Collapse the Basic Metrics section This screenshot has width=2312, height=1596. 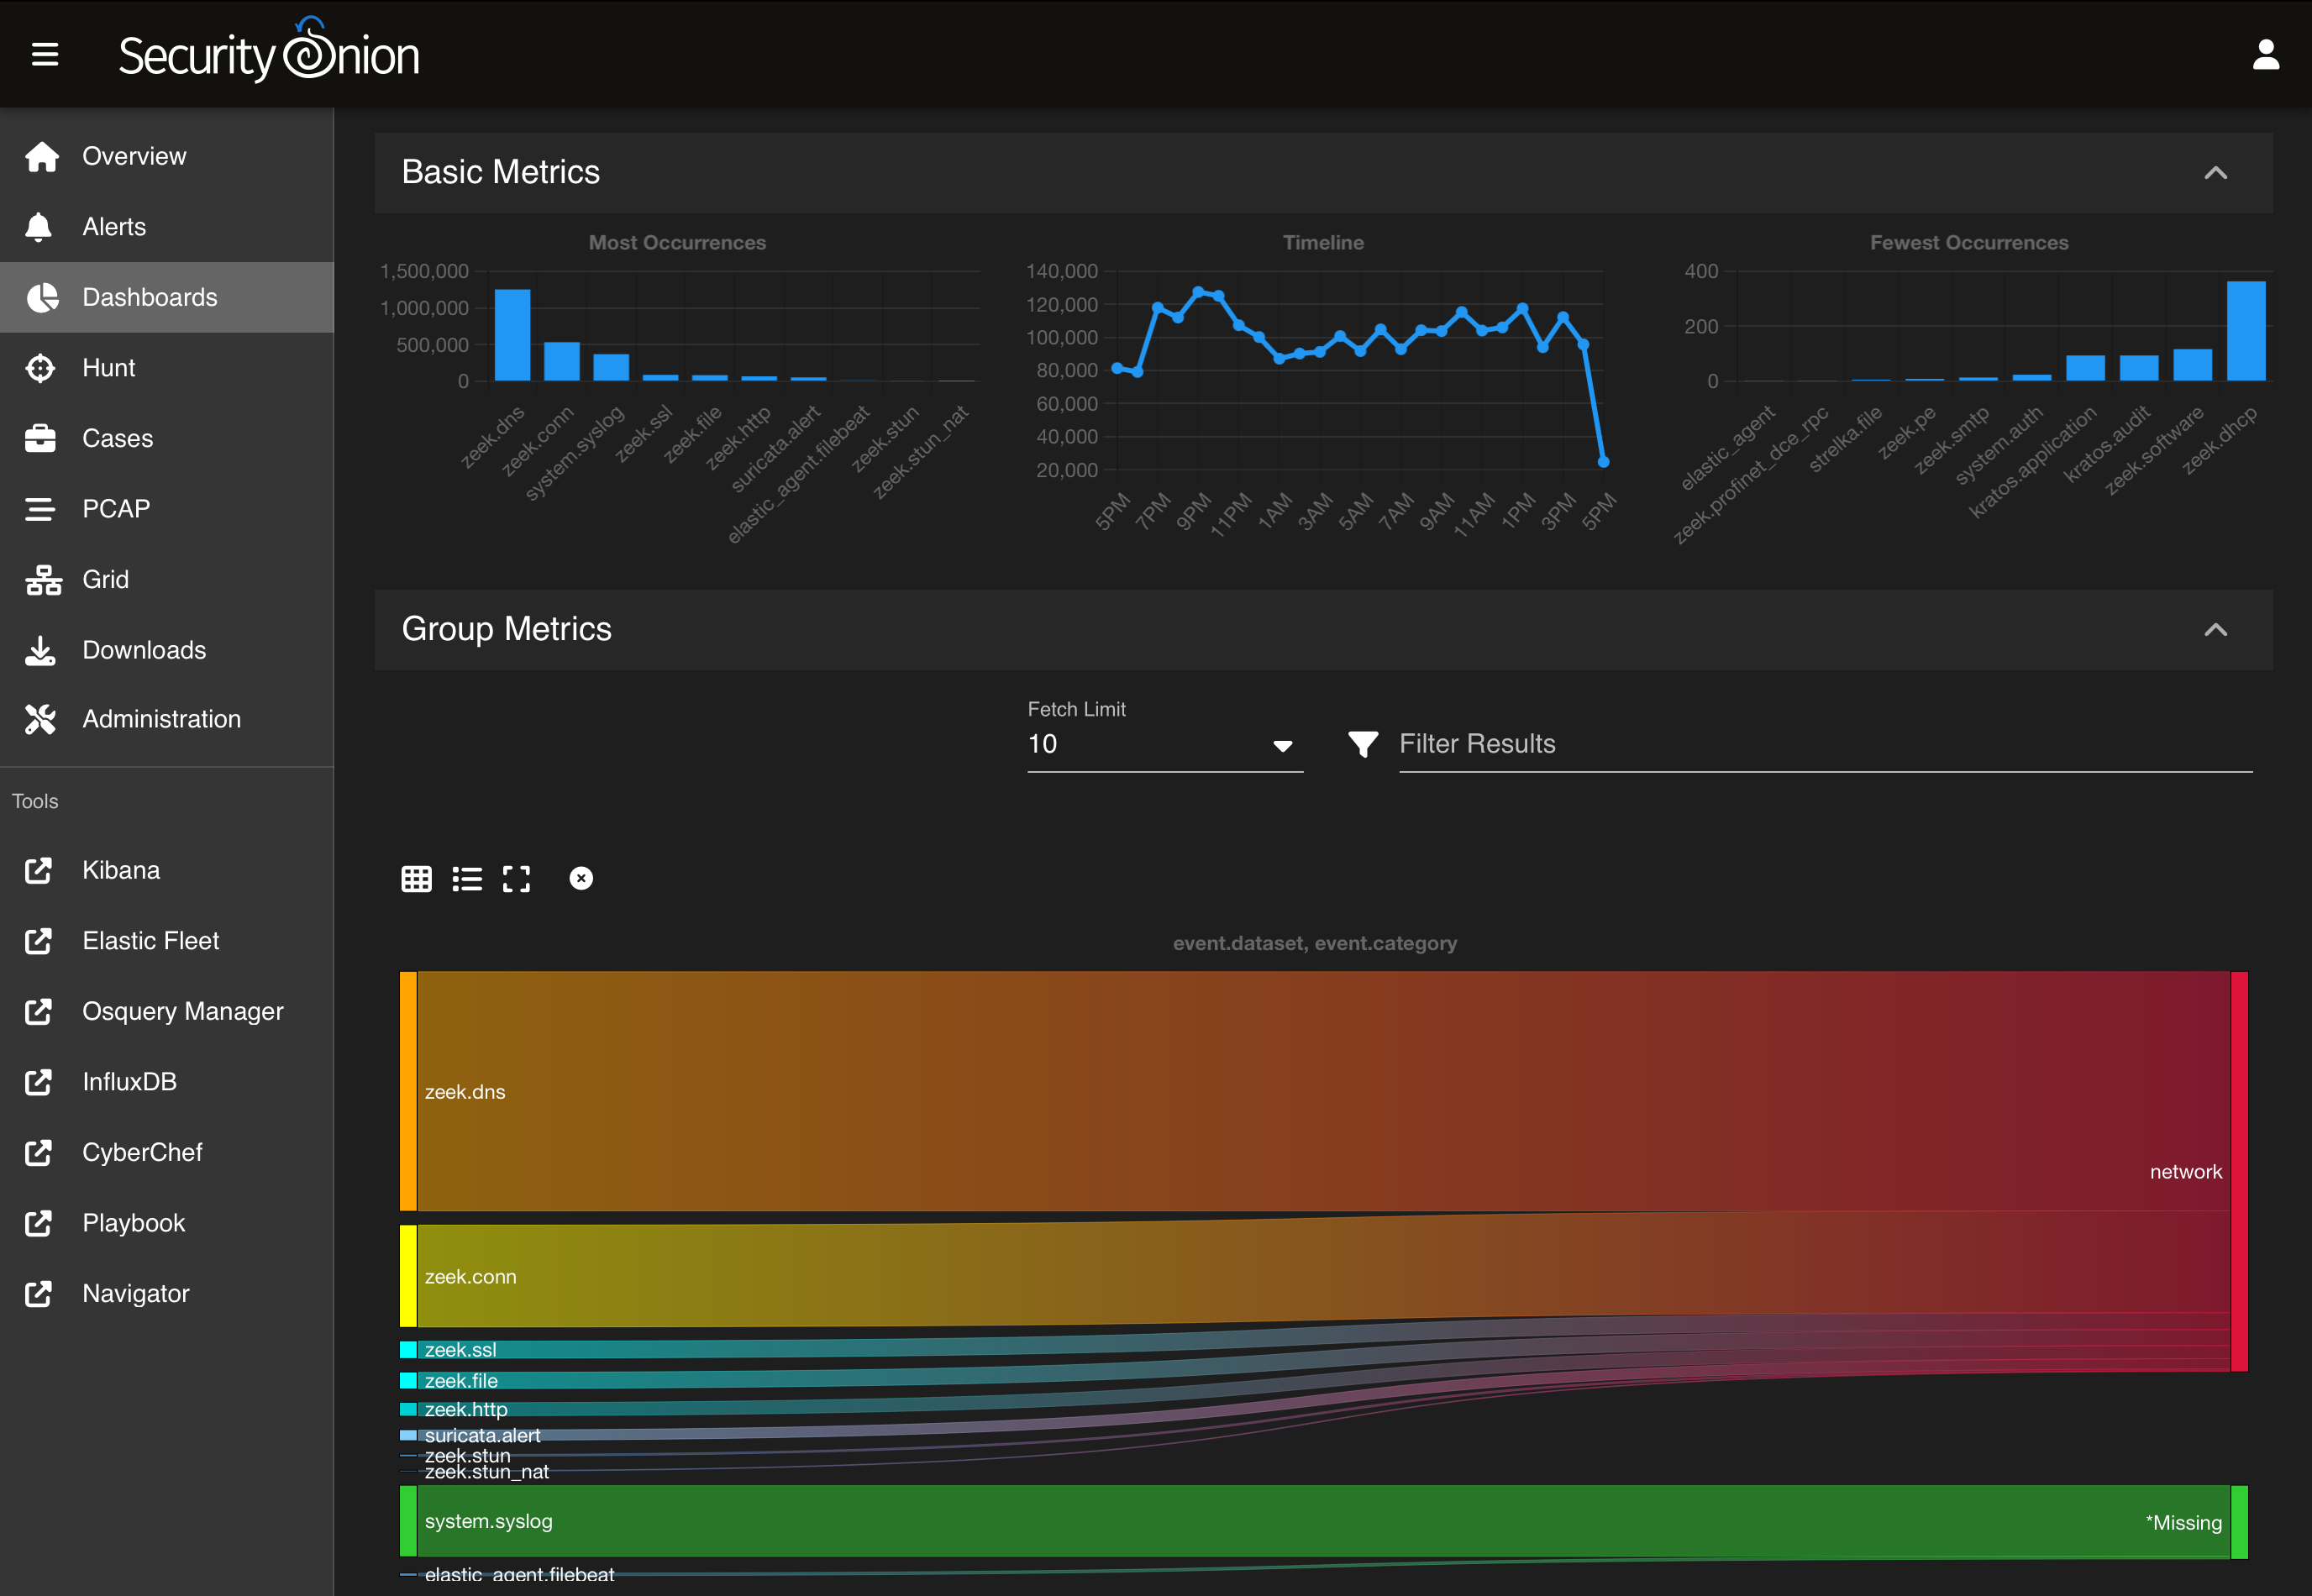point(2215,173)
